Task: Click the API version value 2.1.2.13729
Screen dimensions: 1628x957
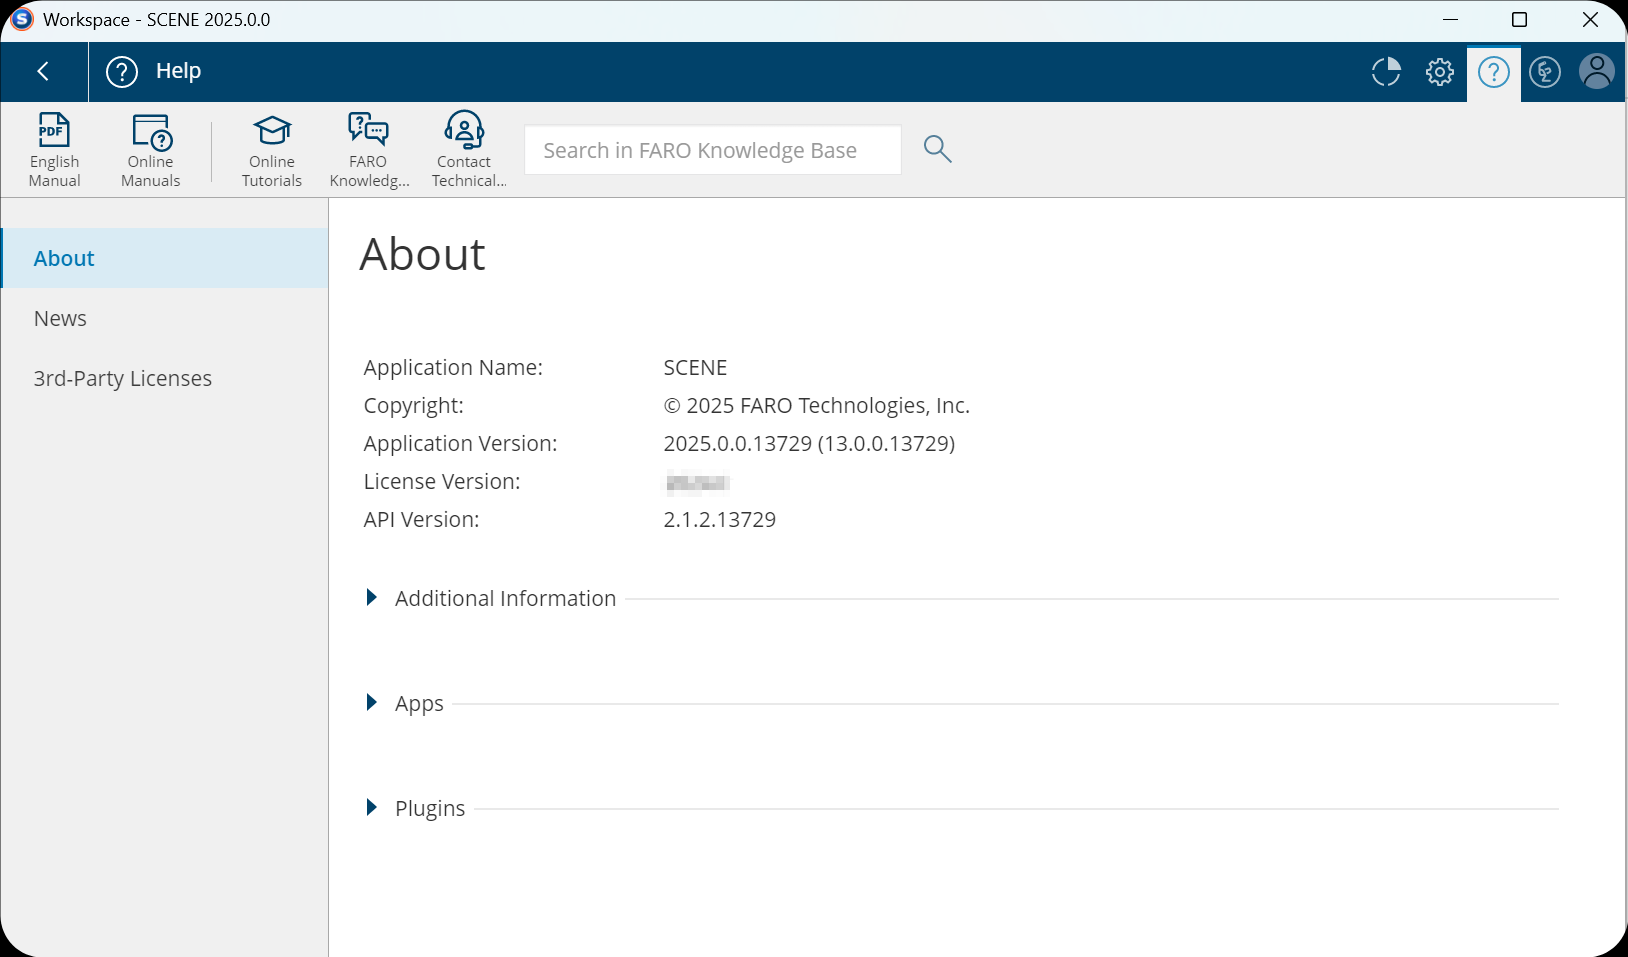Action: (720, 519)
